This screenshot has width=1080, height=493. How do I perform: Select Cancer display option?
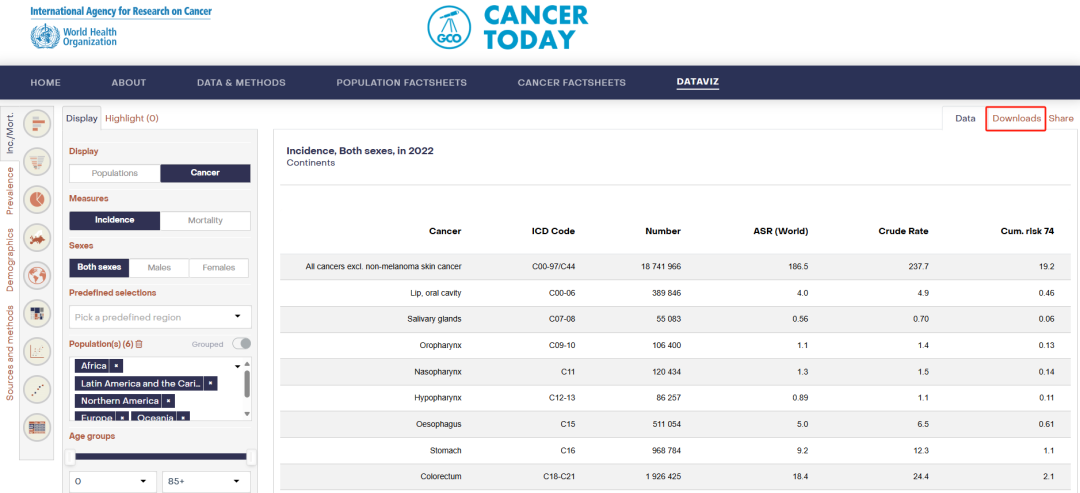205,173
